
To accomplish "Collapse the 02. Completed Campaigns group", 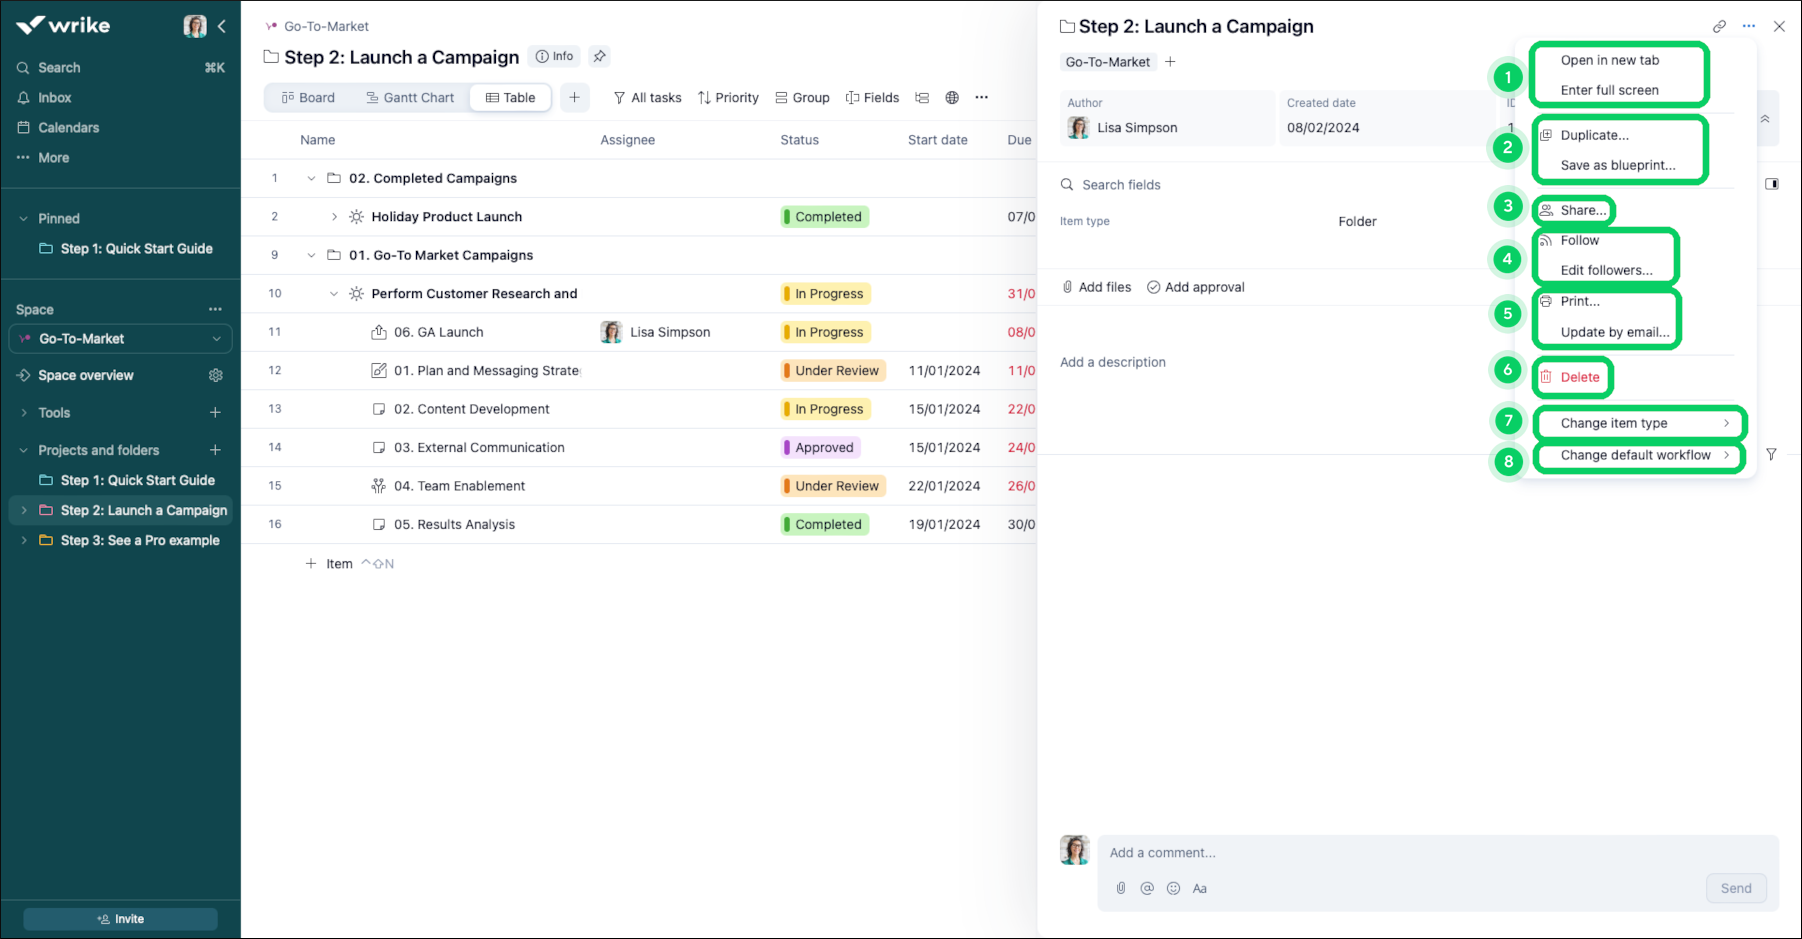I will pos(311,178).
